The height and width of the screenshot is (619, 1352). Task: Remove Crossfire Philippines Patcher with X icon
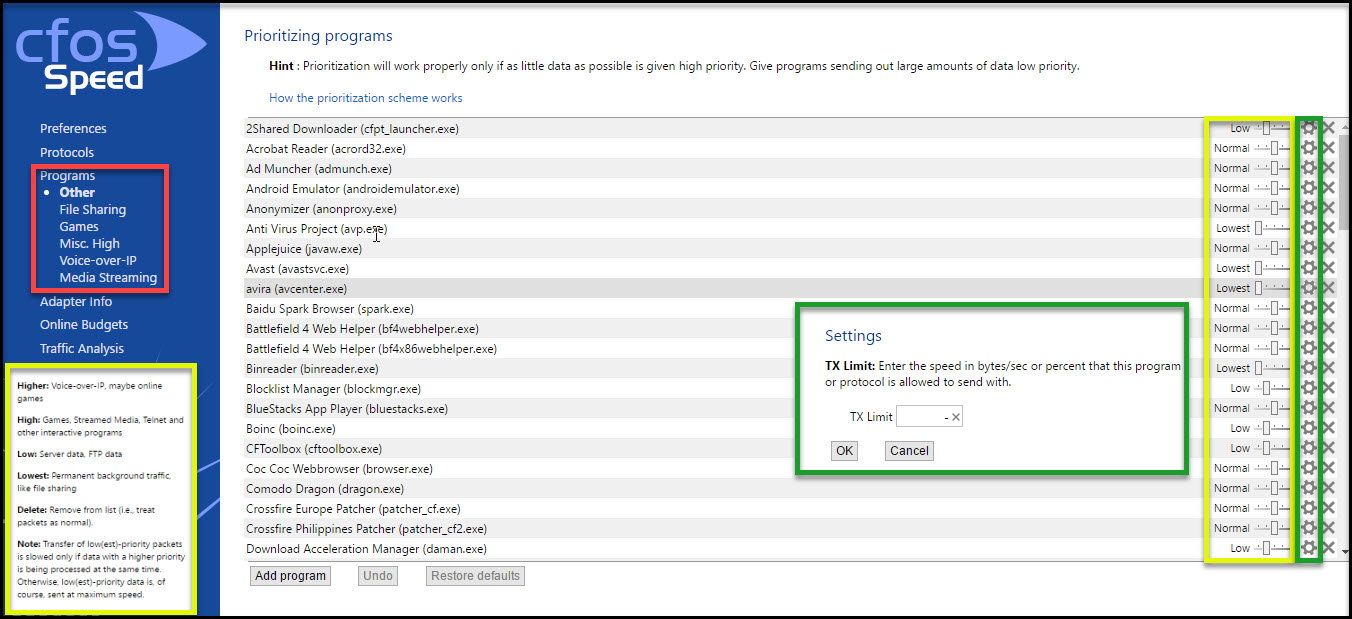1328,528
